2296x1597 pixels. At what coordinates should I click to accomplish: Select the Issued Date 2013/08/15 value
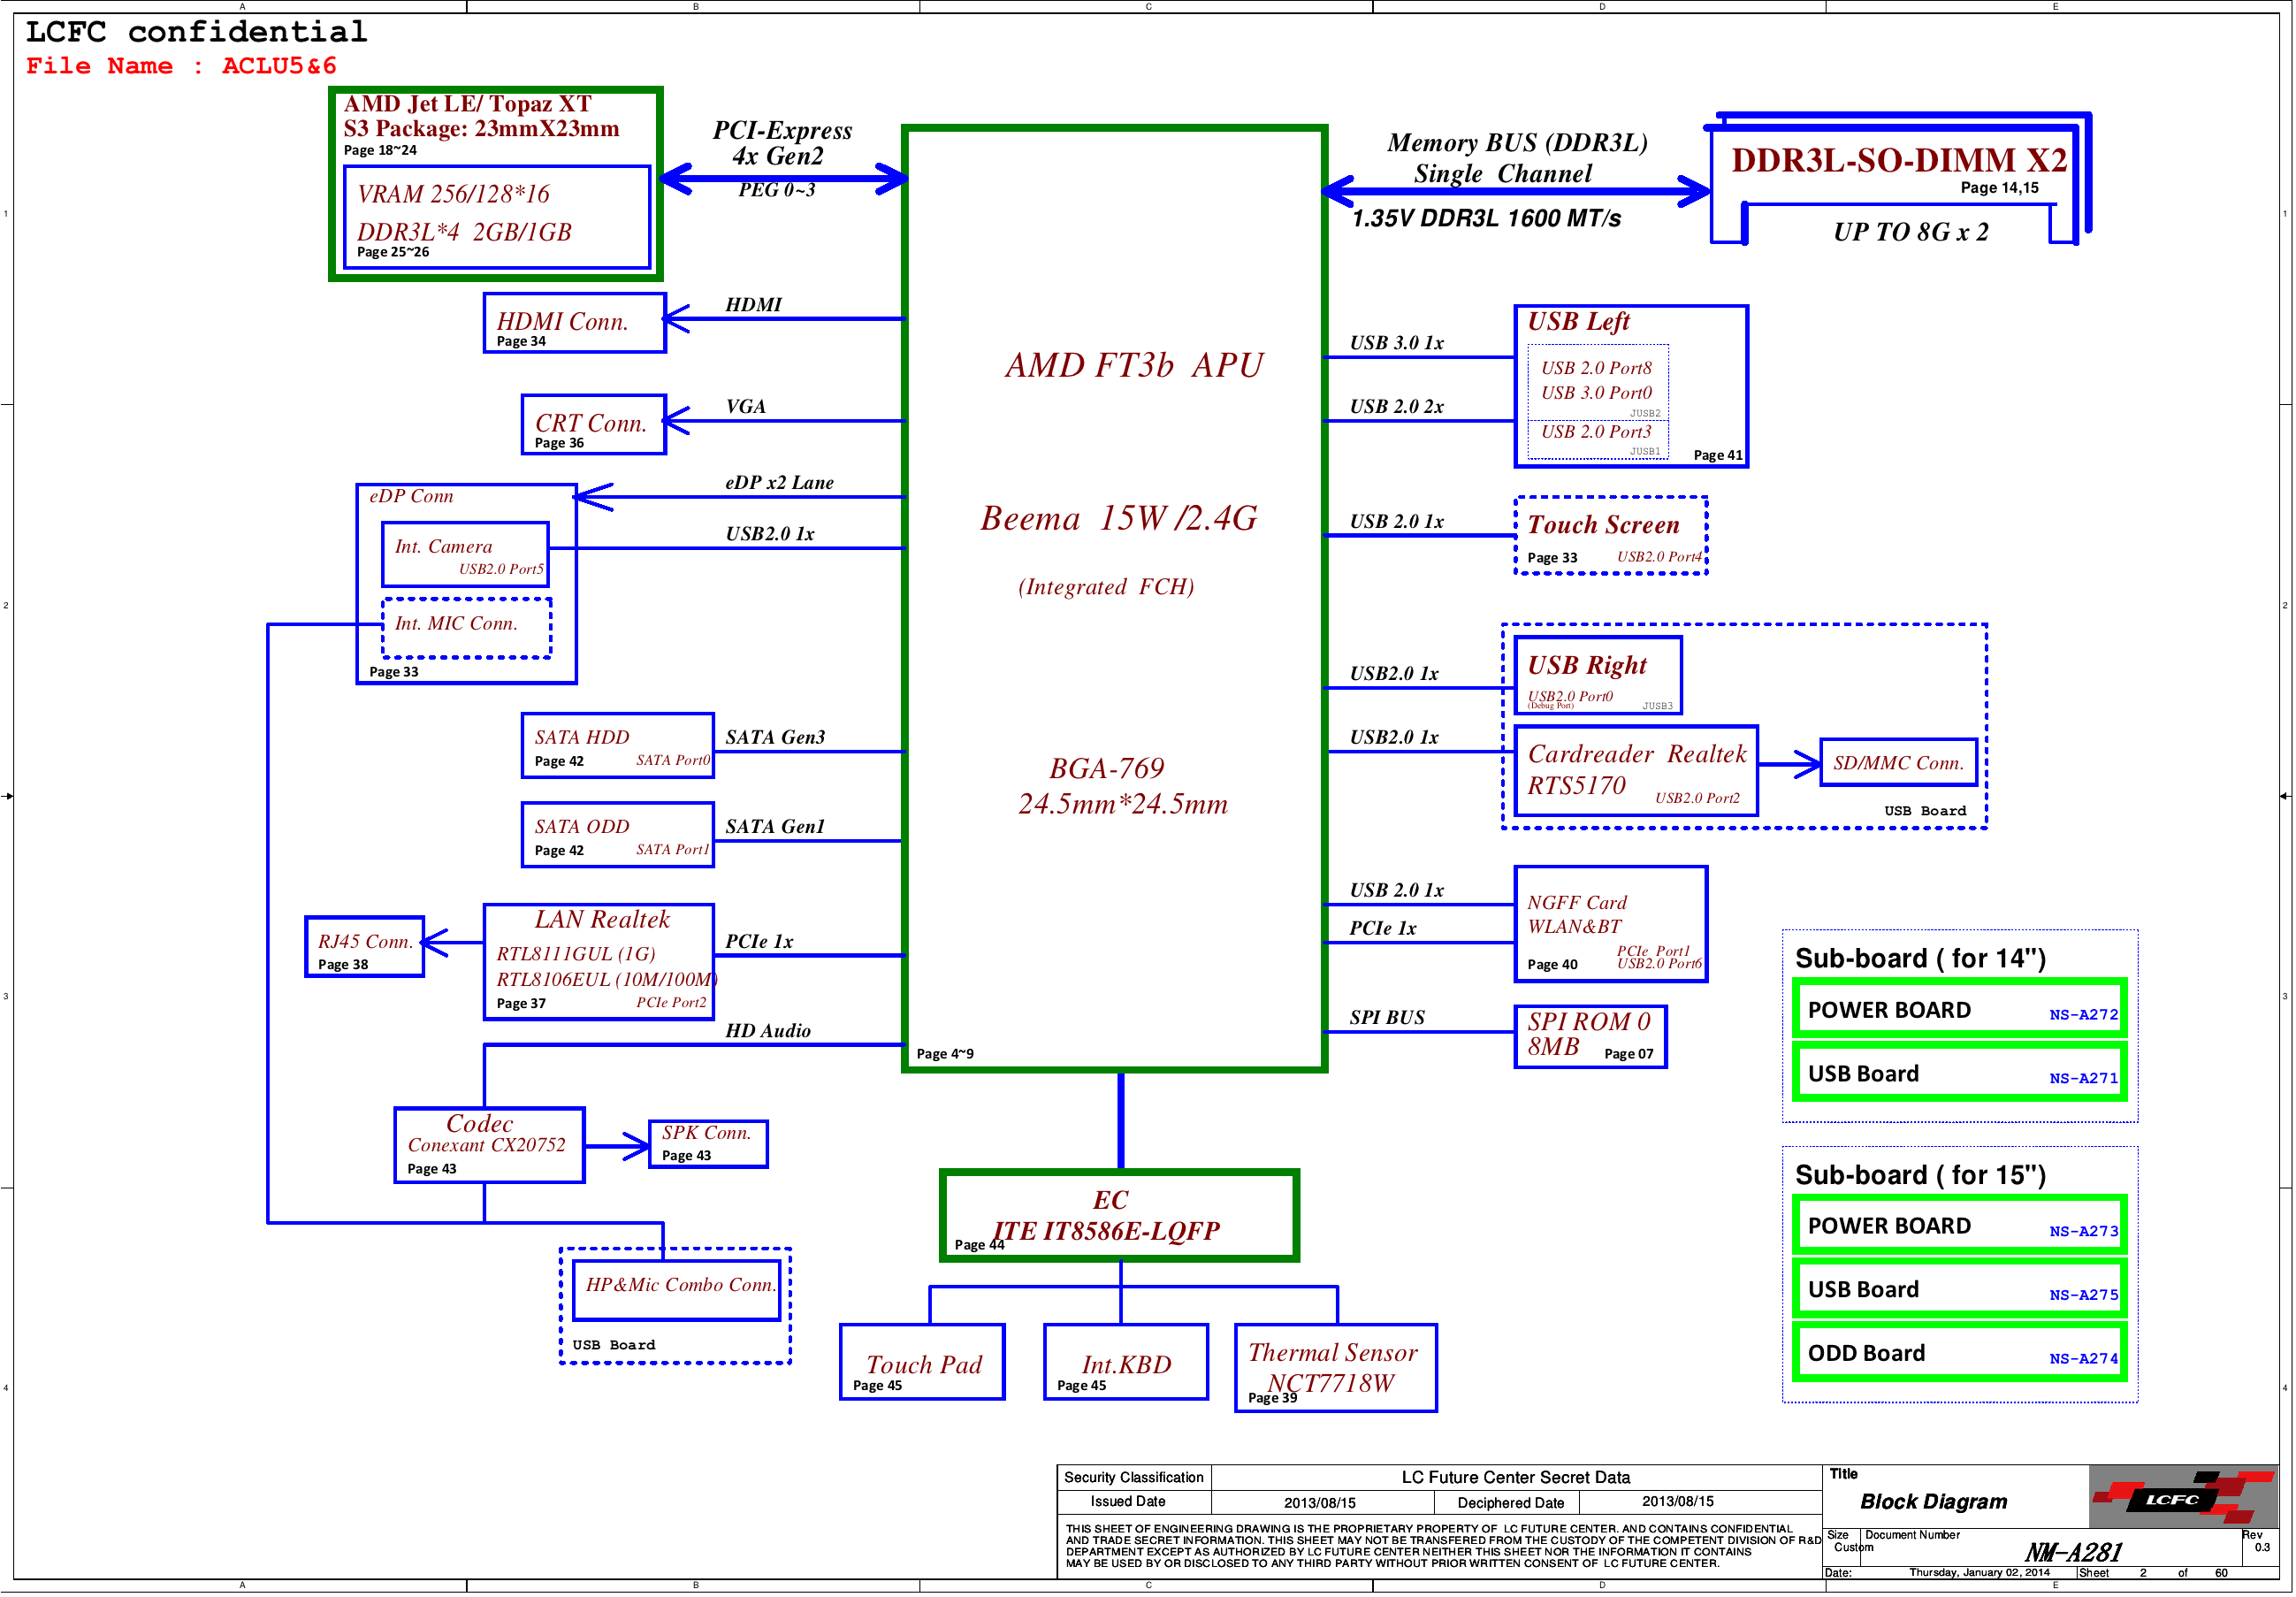1320,1503
